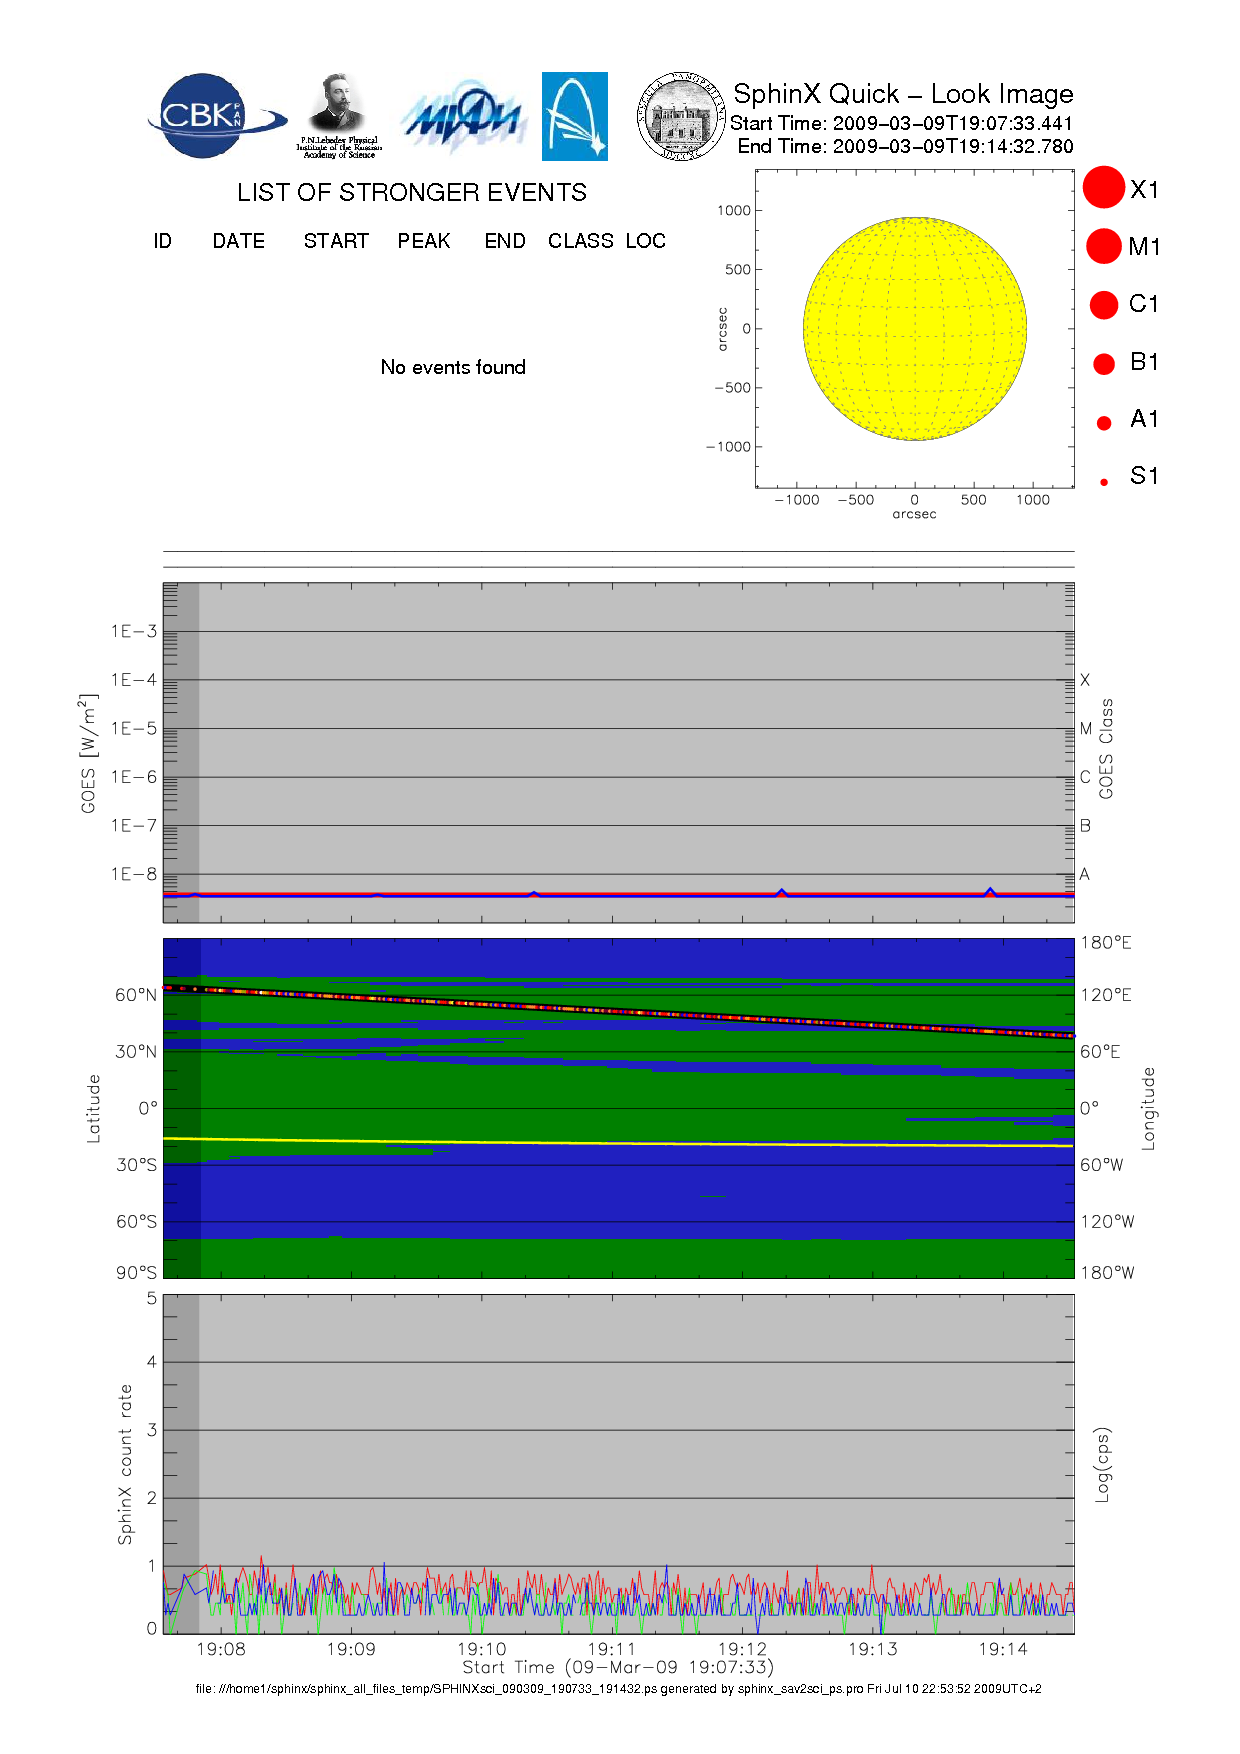Click the 1E-8 GOES axis label

coord(134,874)
